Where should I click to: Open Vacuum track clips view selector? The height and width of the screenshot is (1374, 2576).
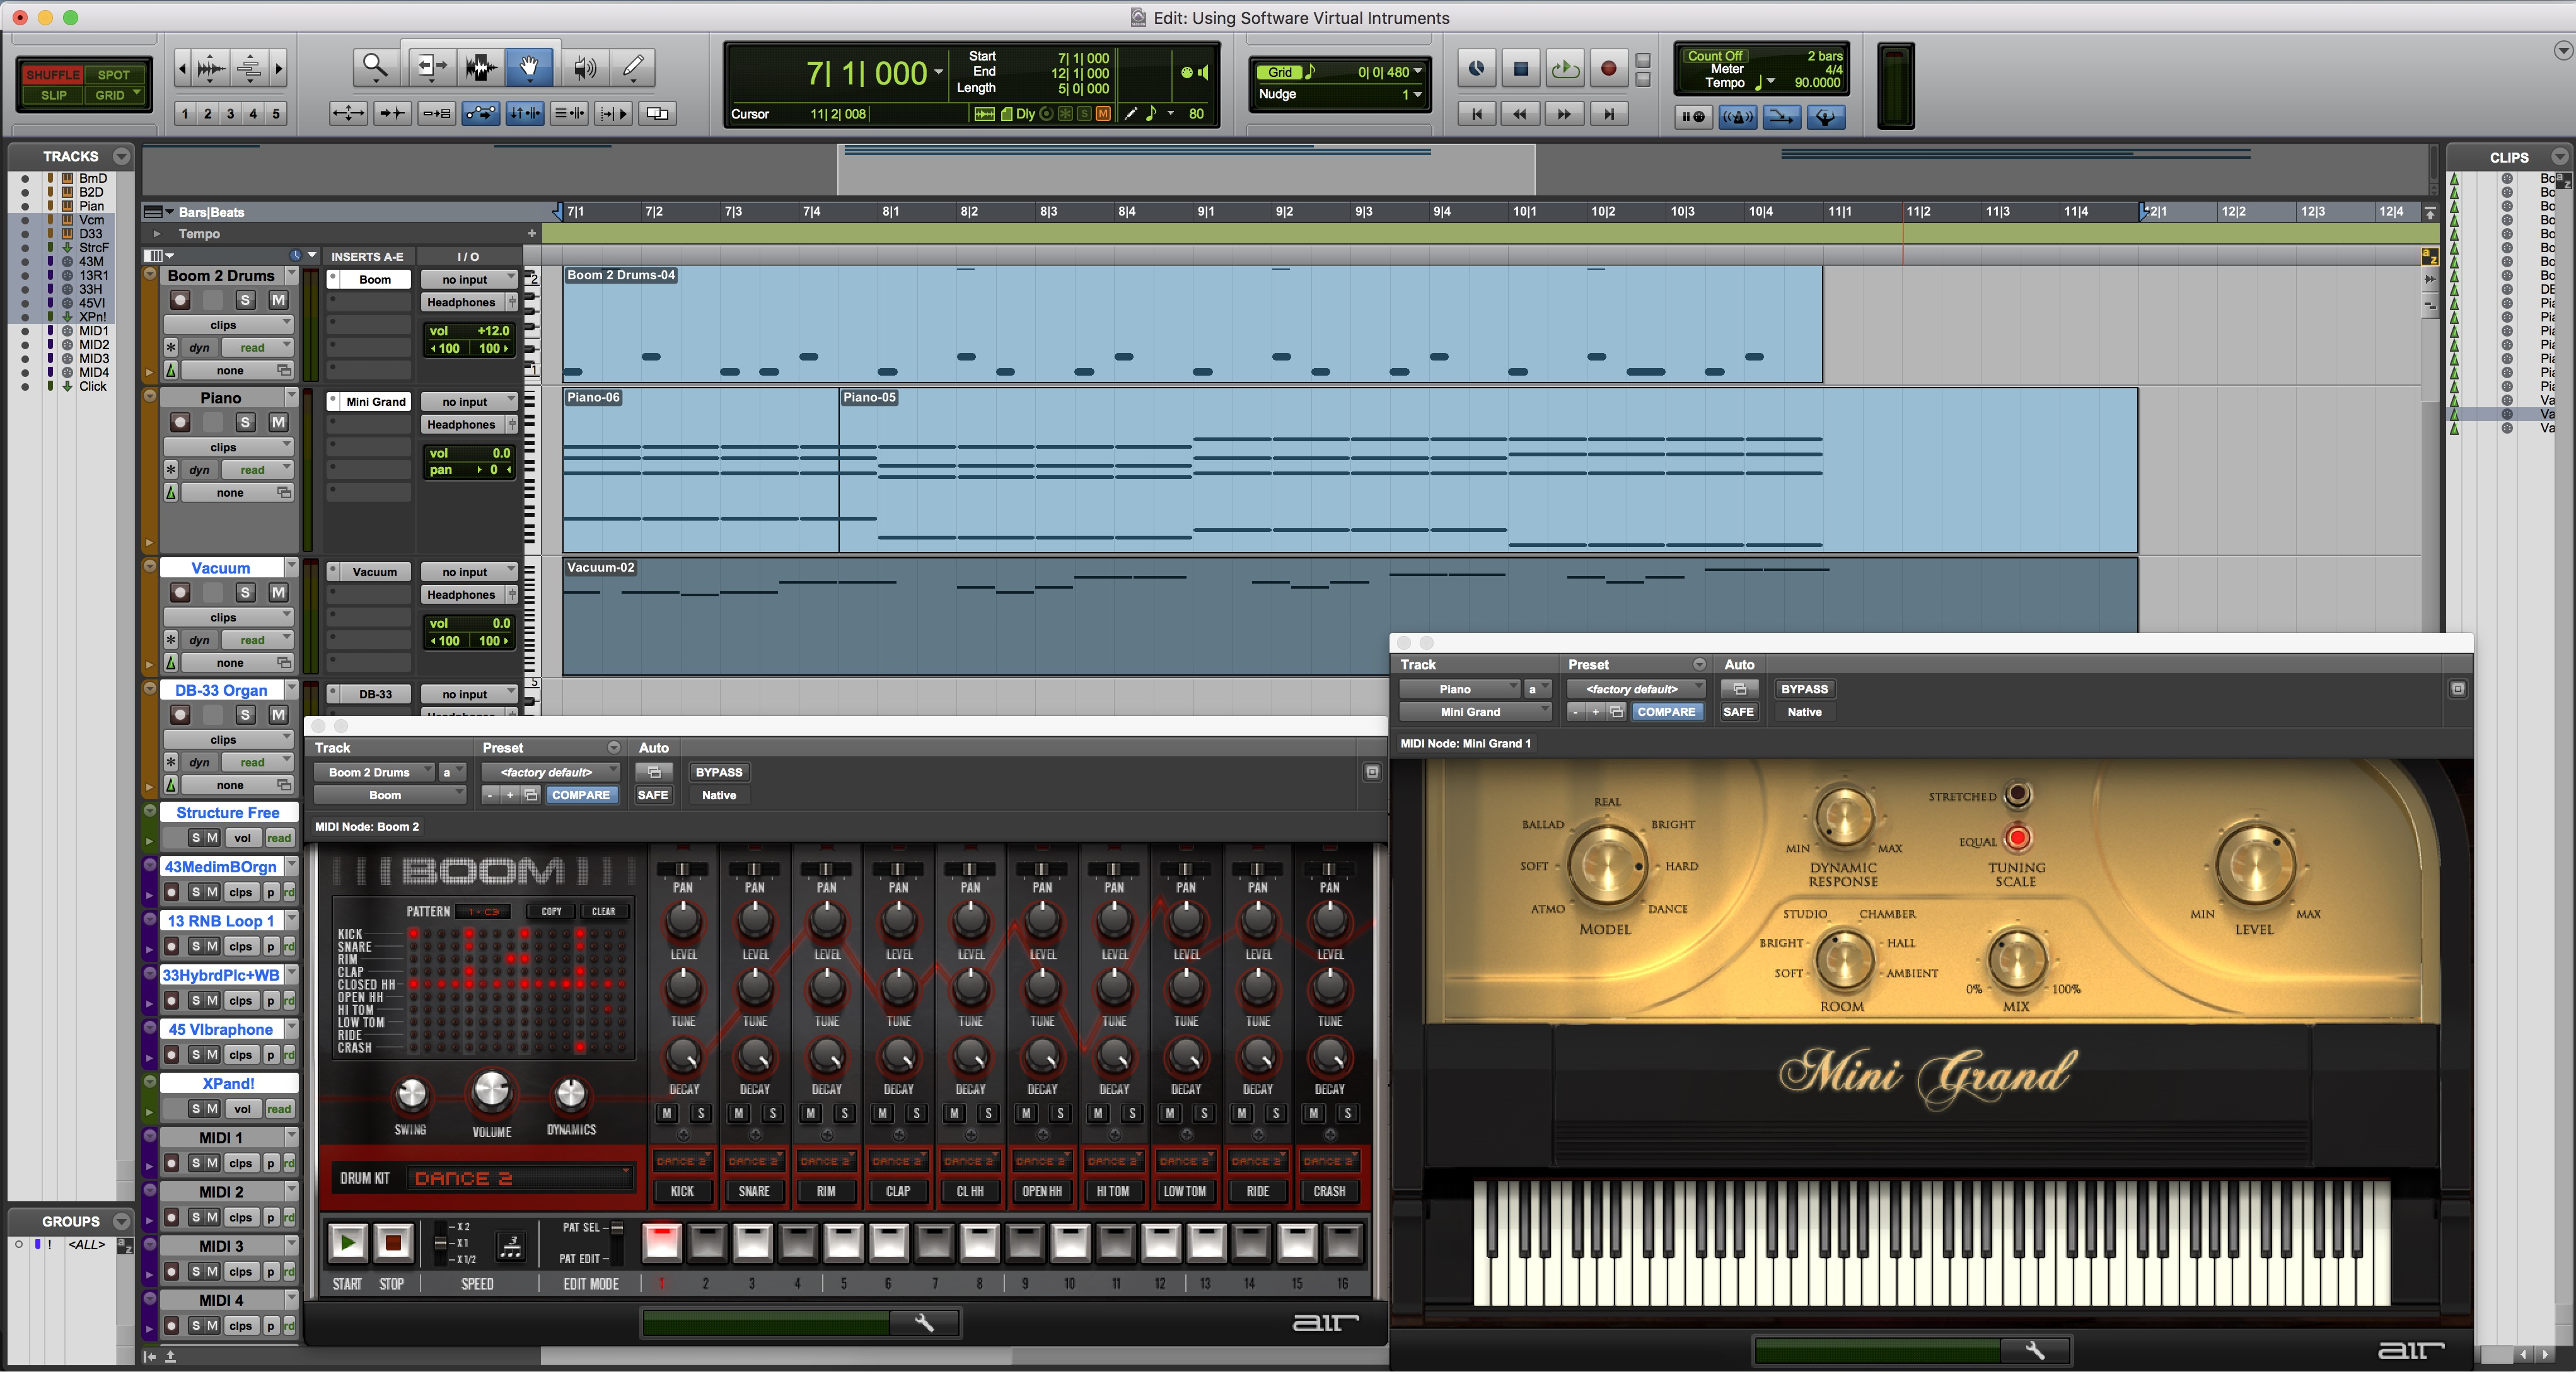click(228, 617)
